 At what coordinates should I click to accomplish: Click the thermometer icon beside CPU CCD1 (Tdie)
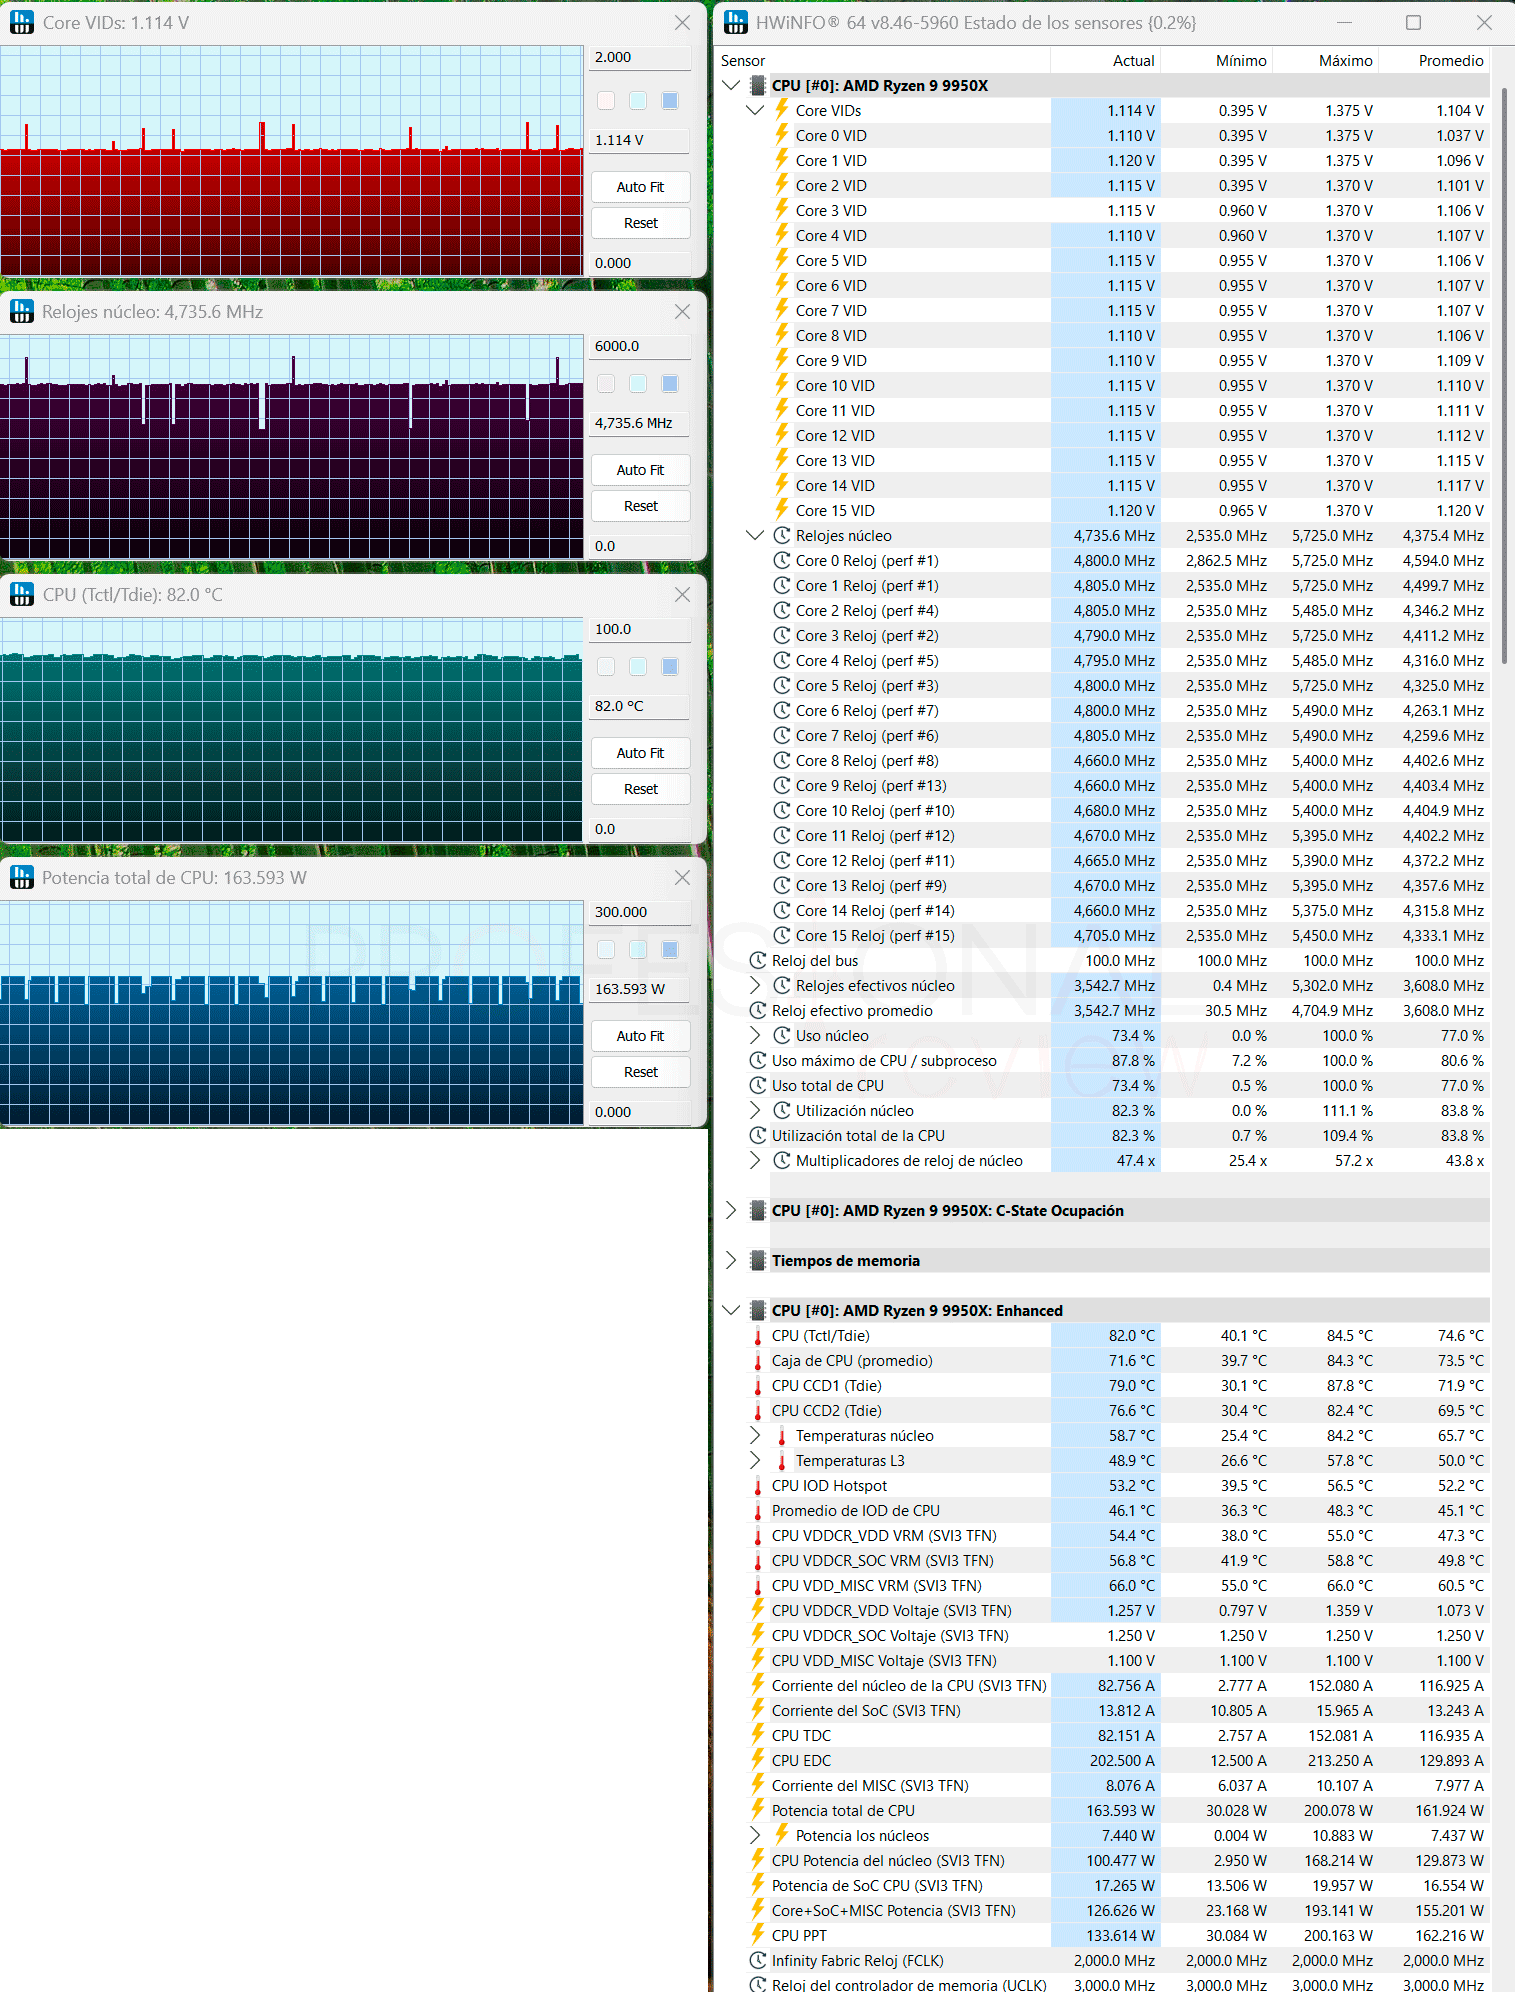point(758,1386)
